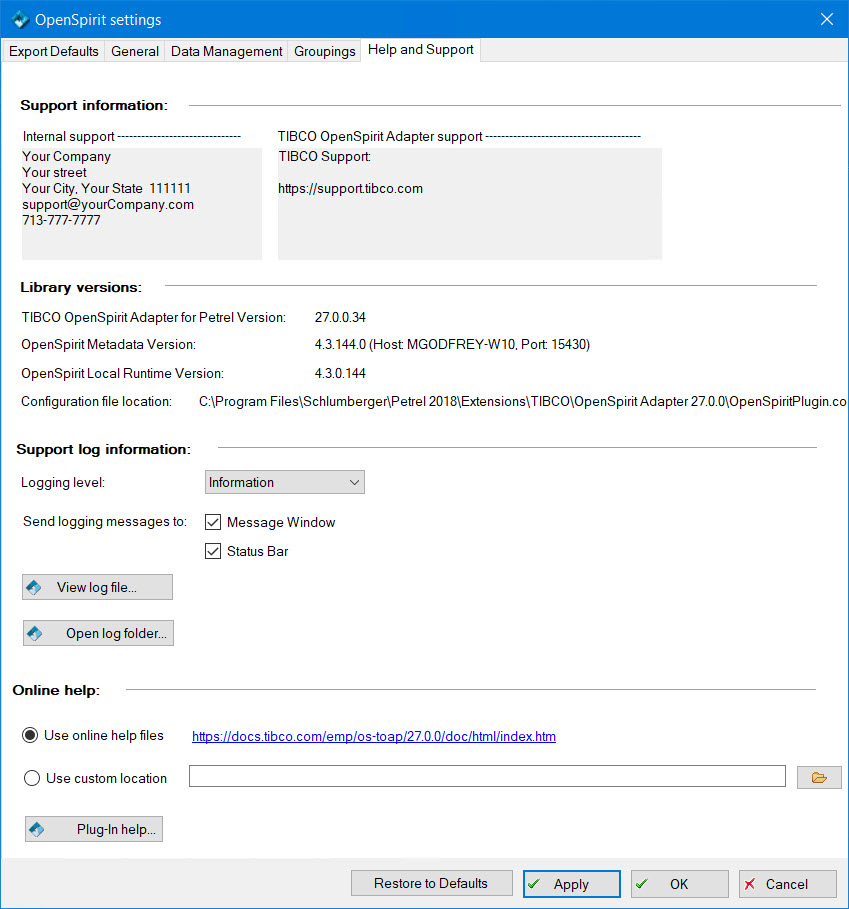Click the Metadata Version 4.3.144.0 value

click(x=452, y=344)
